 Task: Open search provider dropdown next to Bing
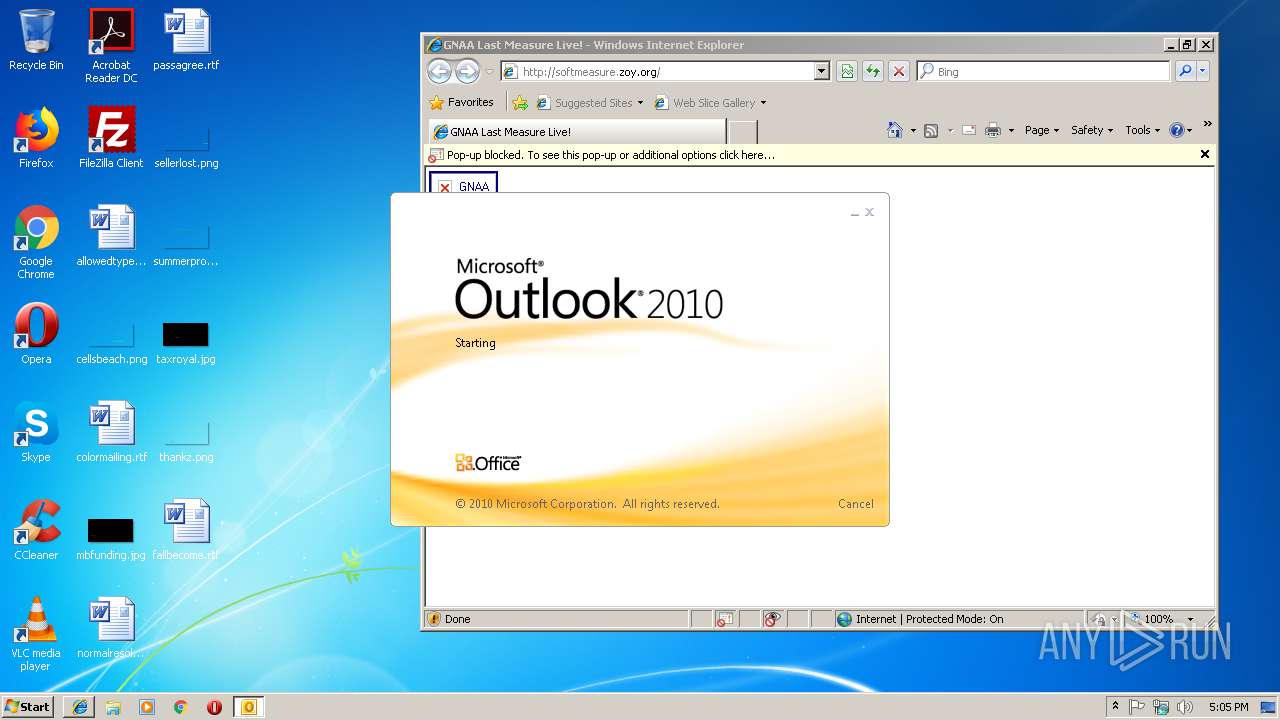[x=1203, y=71]
